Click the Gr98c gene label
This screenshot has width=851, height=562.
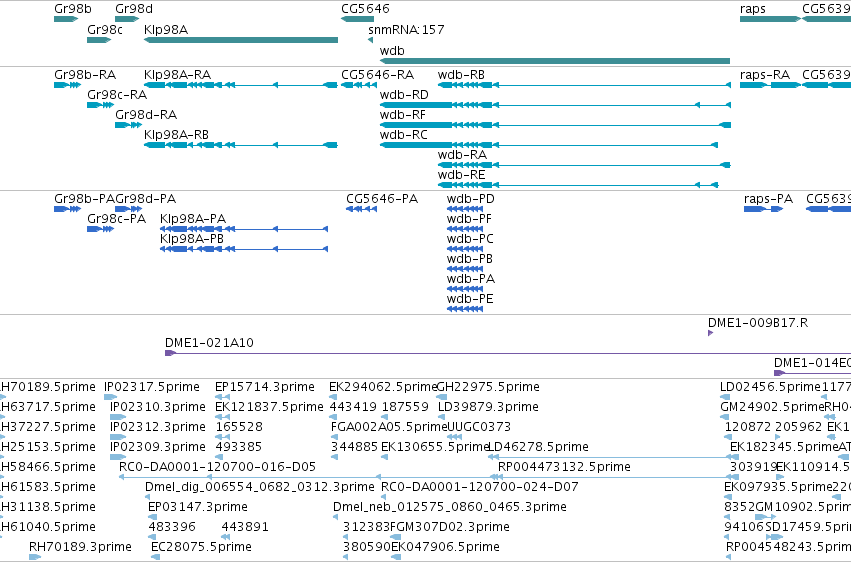(x=105, y=29)
